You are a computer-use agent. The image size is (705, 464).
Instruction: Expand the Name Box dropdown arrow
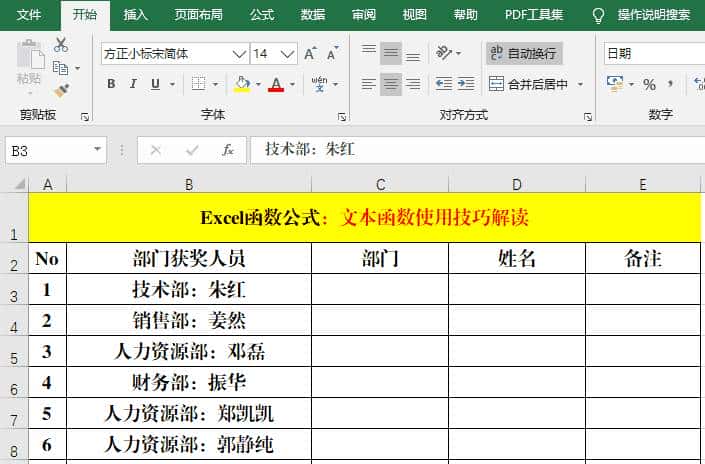point(97,150)
